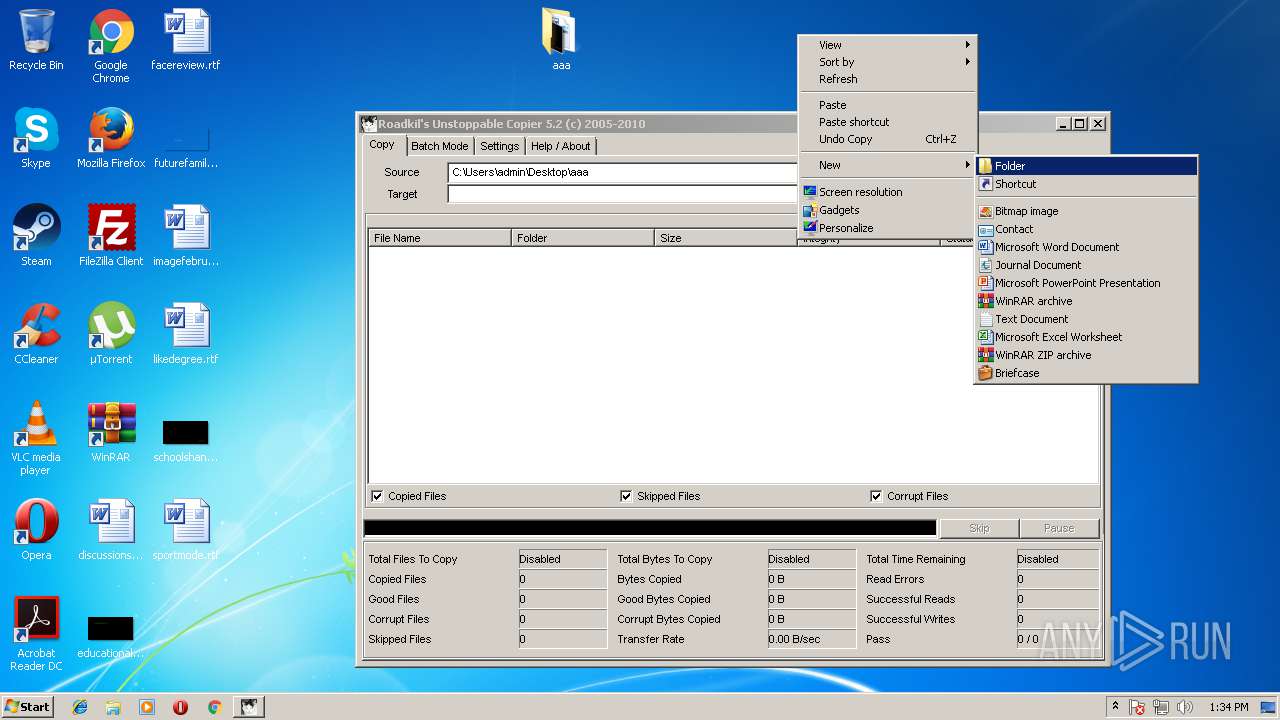This screenshot has height=720, width=1280.
Task: Create new Microsoft Word Document
Action: click(1086, 247)
